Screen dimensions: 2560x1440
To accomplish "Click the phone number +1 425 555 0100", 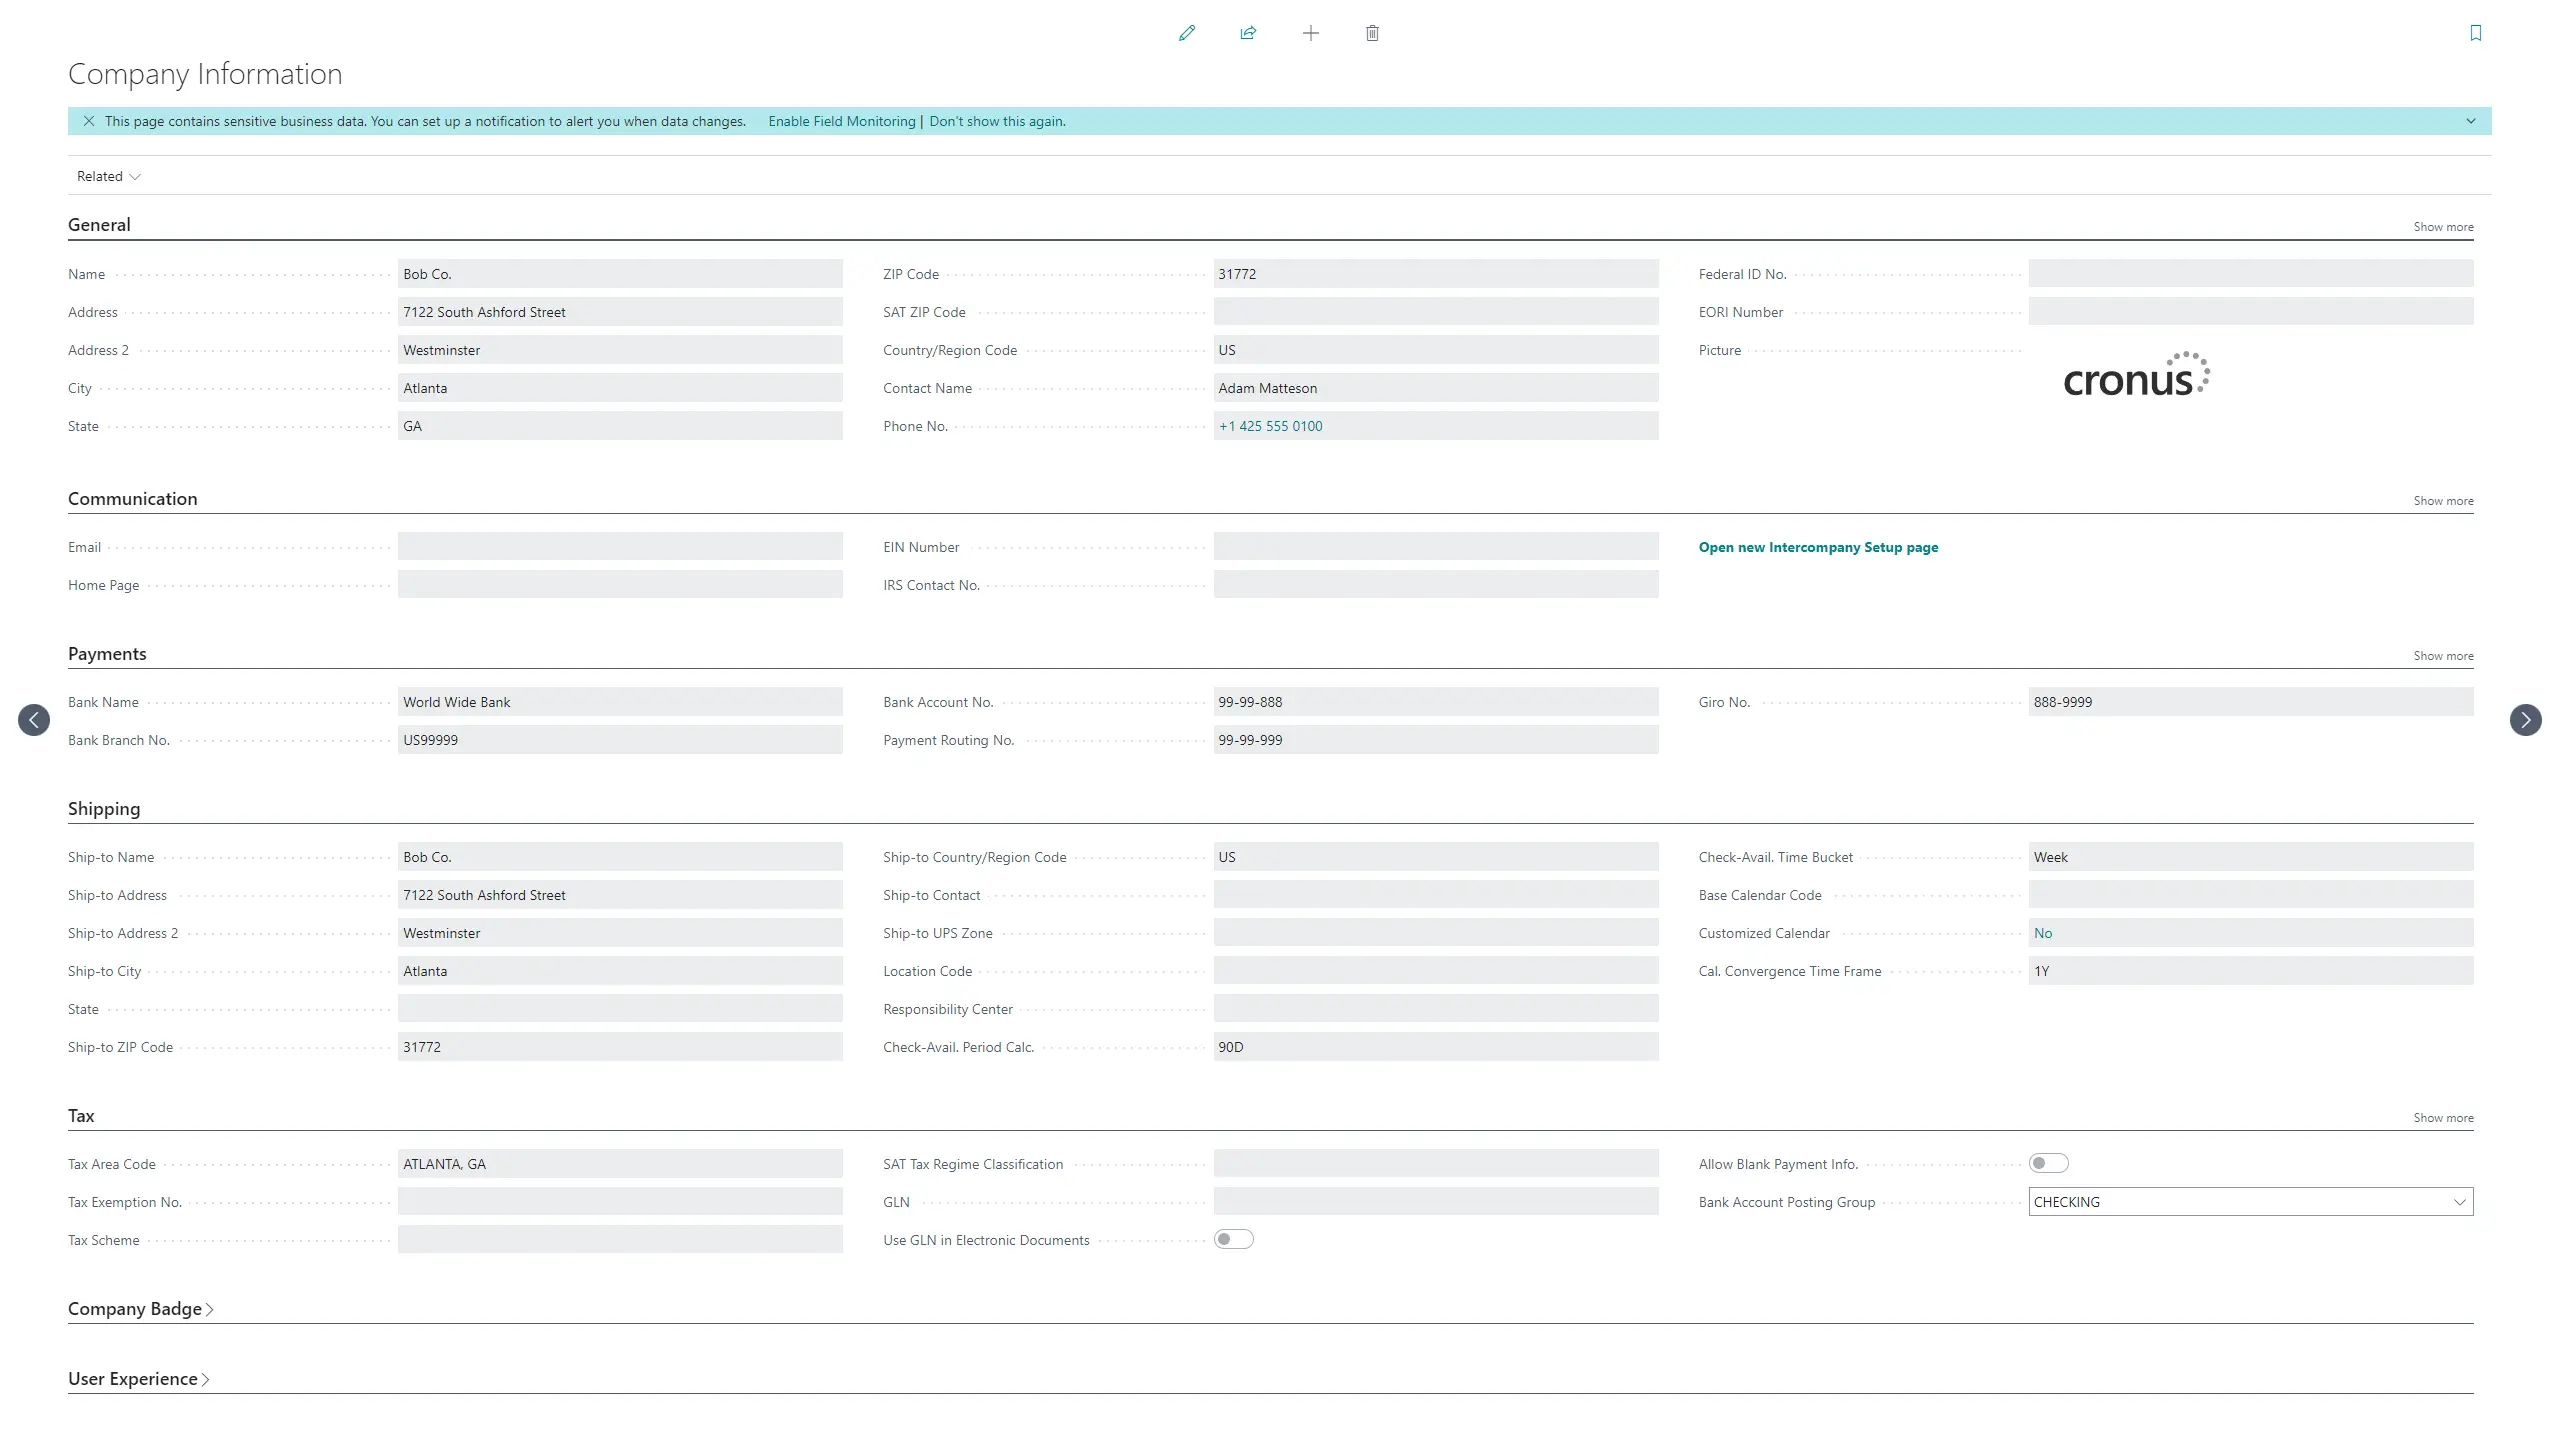I will [x=1270, y=426].
